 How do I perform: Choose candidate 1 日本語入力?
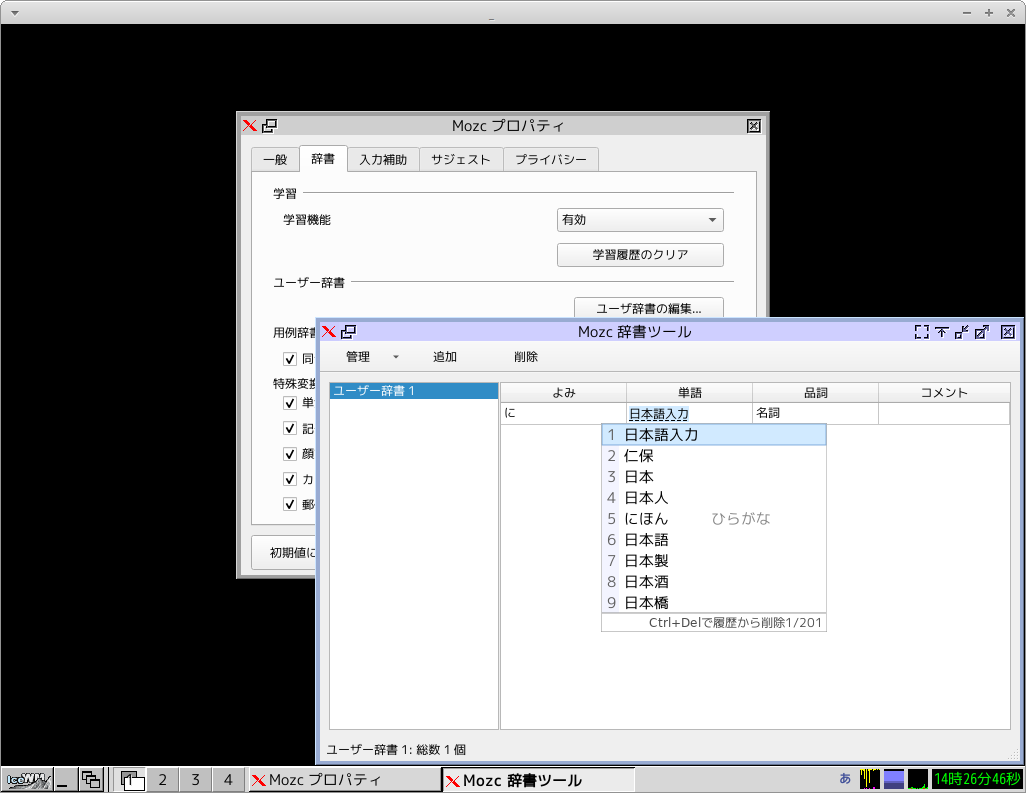(x=714, y=435)
